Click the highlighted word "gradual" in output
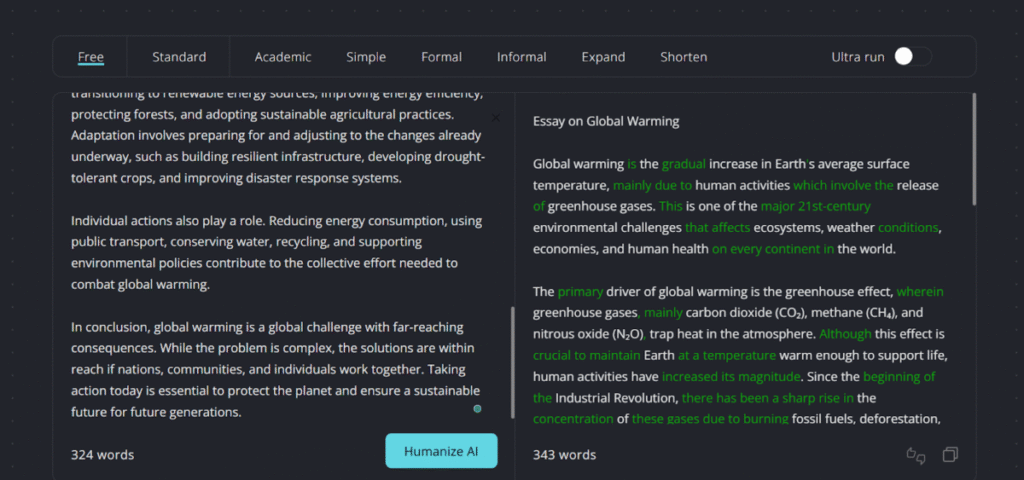This screenshot has height=480, width=1024. click(684, 164)
